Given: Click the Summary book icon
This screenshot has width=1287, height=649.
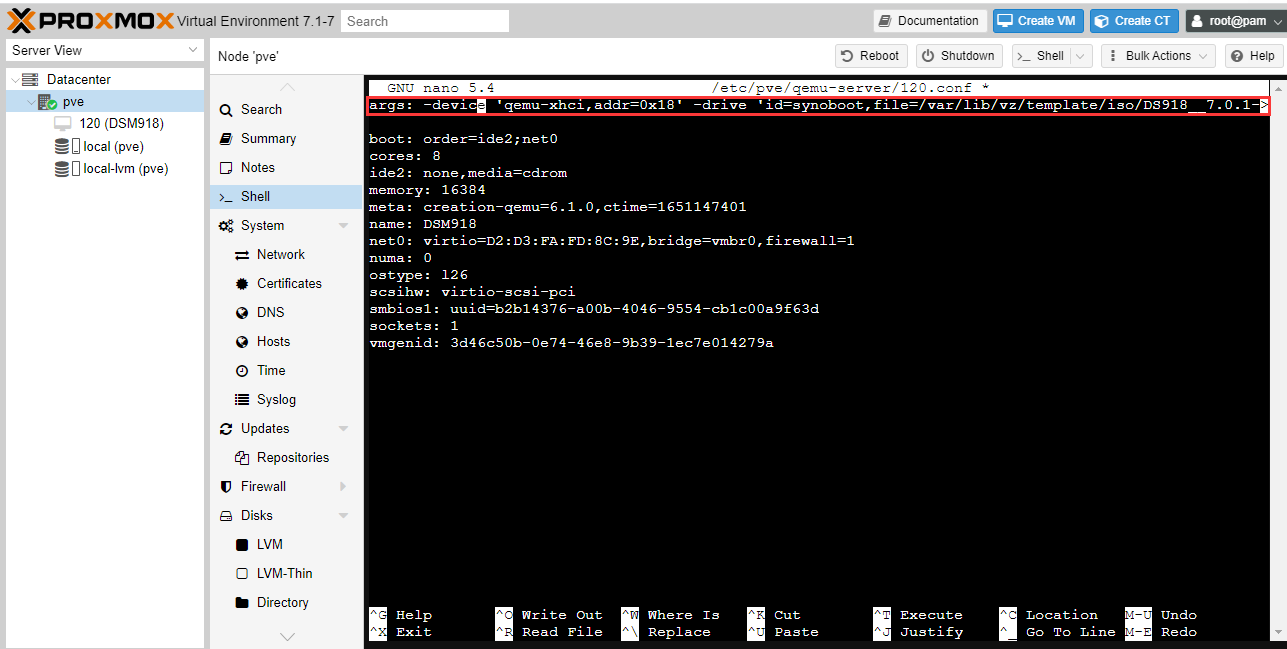Looking at the screenshot, I should pos(226,139).
